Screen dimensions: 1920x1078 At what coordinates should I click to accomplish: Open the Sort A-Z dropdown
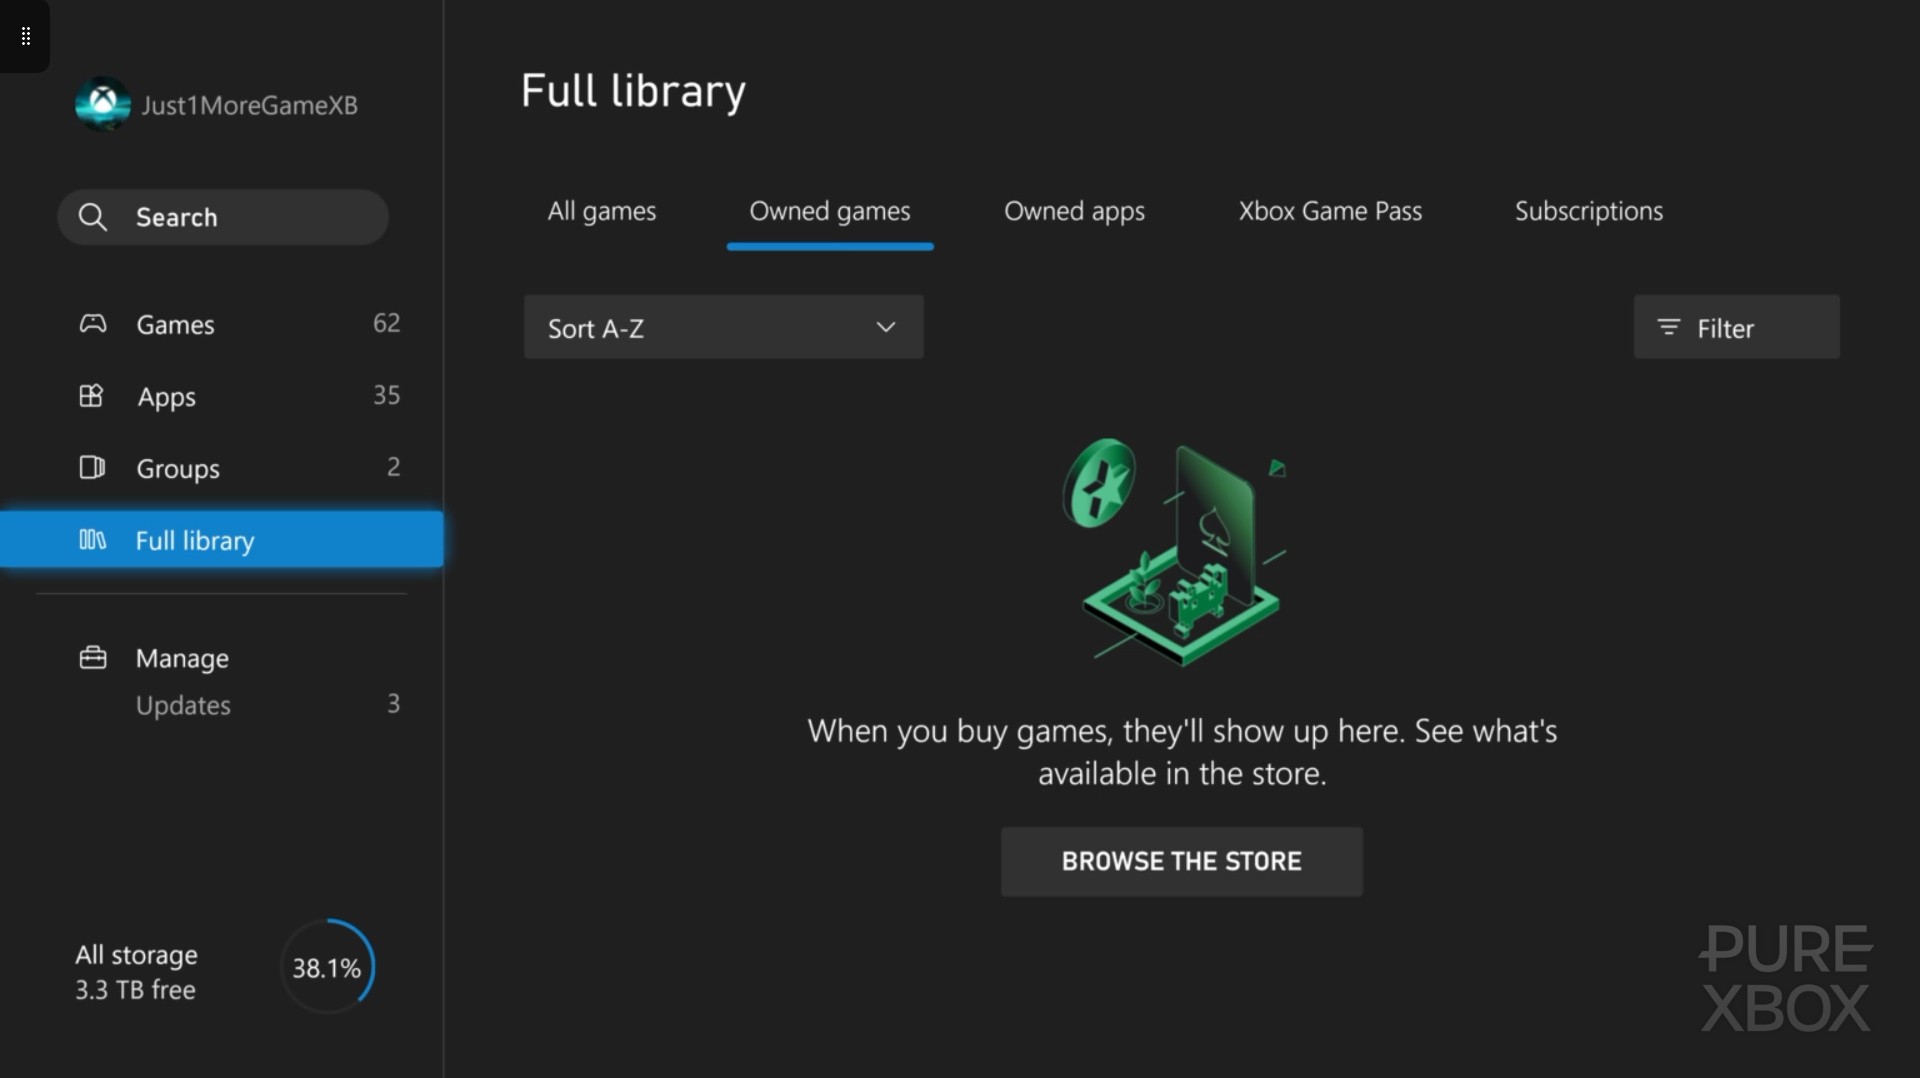click(723, 327)
